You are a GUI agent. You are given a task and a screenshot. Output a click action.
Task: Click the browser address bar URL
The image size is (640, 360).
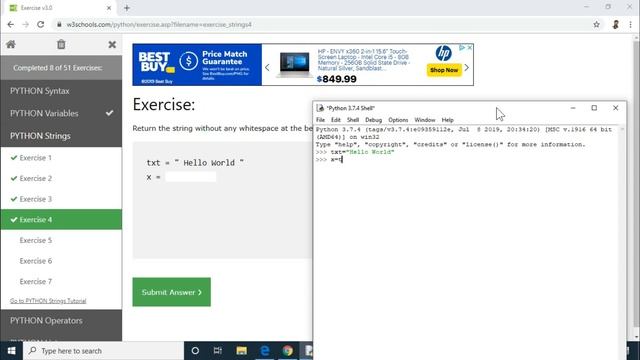point(159,24)
